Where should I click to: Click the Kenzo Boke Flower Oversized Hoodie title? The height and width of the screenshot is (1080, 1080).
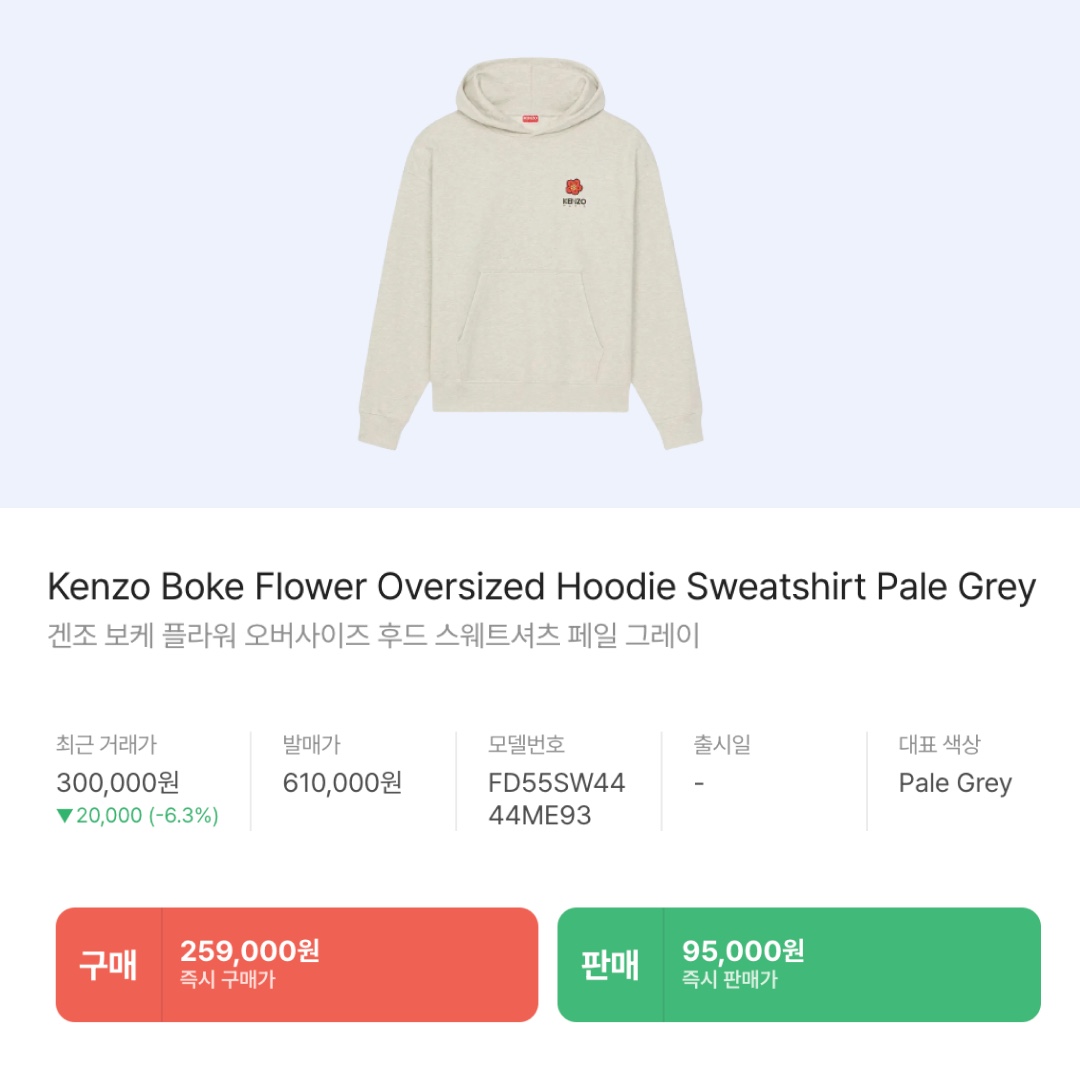541,587
